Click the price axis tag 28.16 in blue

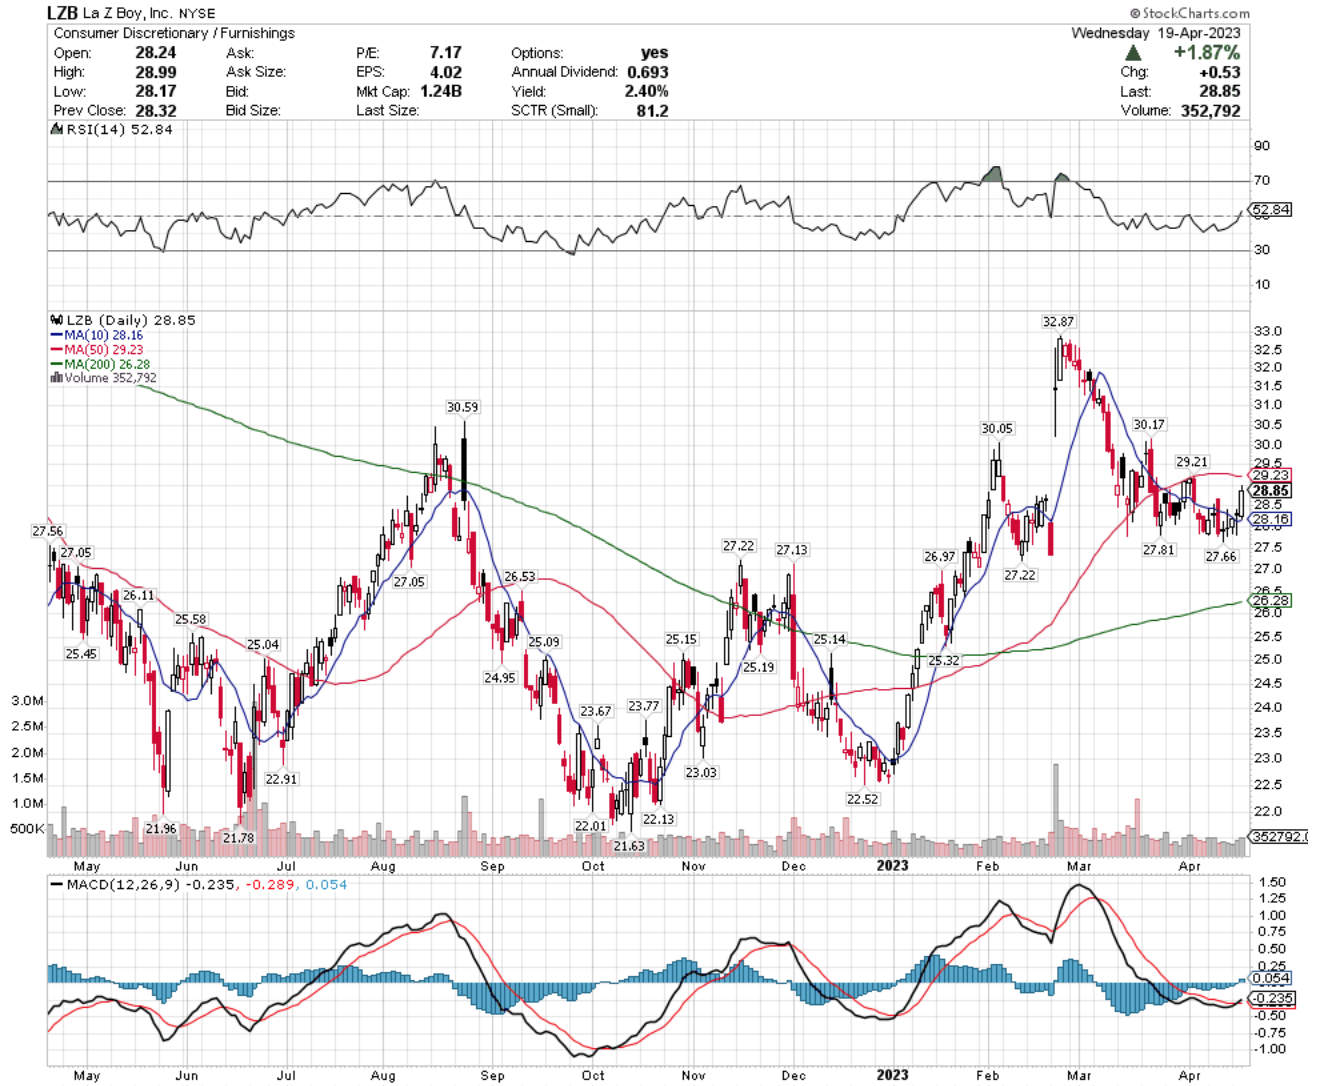point(1271,519)
